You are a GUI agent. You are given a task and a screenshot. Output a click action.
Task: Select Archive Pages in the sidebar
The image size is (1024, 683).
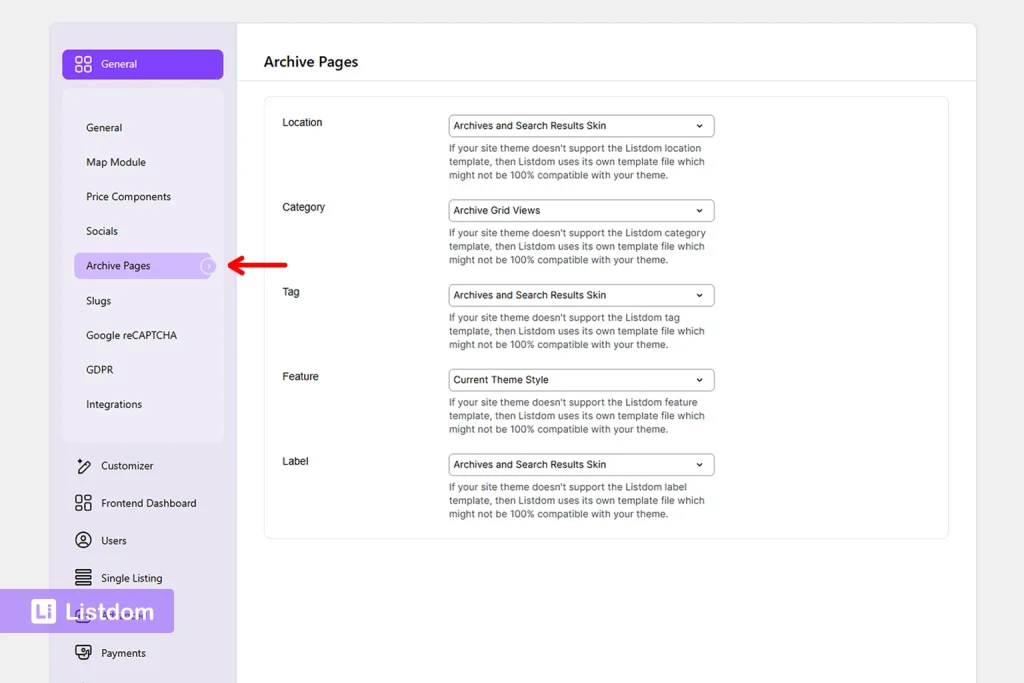click(144, 266)
